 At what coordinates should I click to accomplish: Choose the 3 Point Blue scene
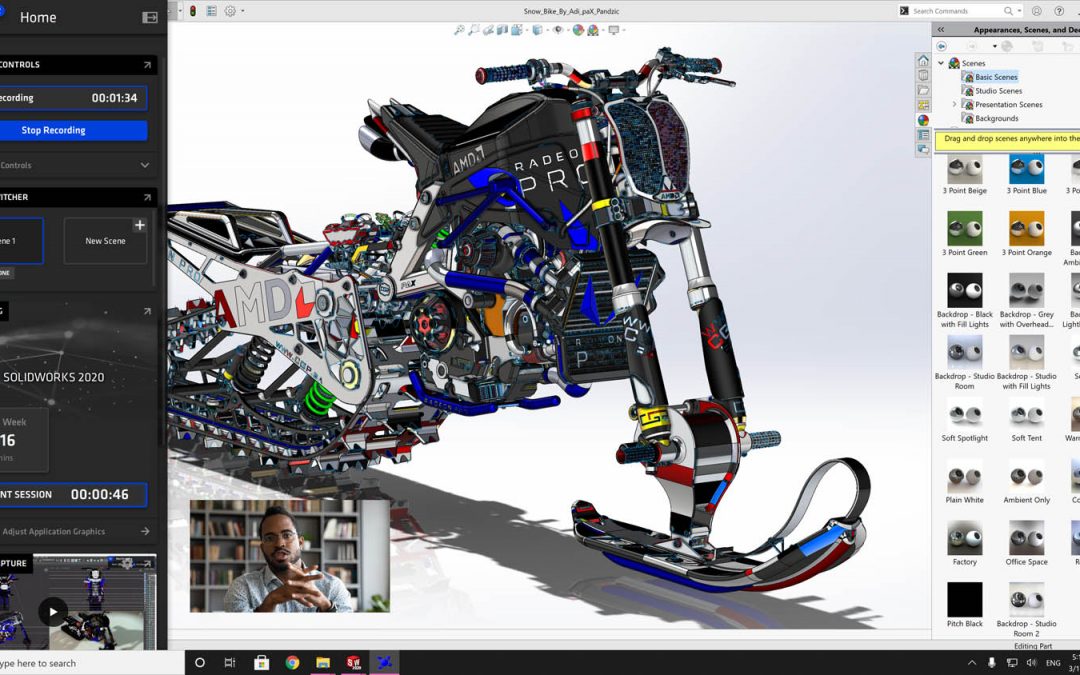click(1026, 175)
